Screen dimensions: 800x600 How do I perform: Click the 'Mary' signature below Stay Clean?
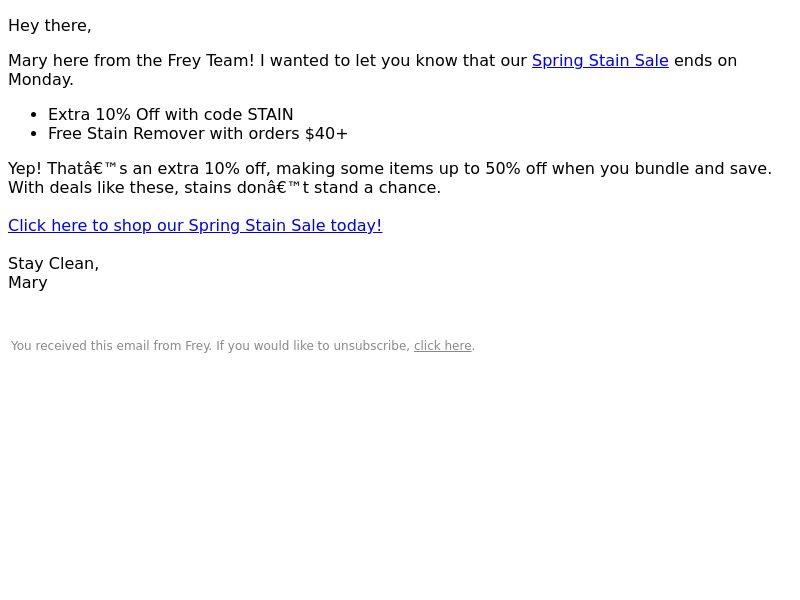(x=28, y=283)
